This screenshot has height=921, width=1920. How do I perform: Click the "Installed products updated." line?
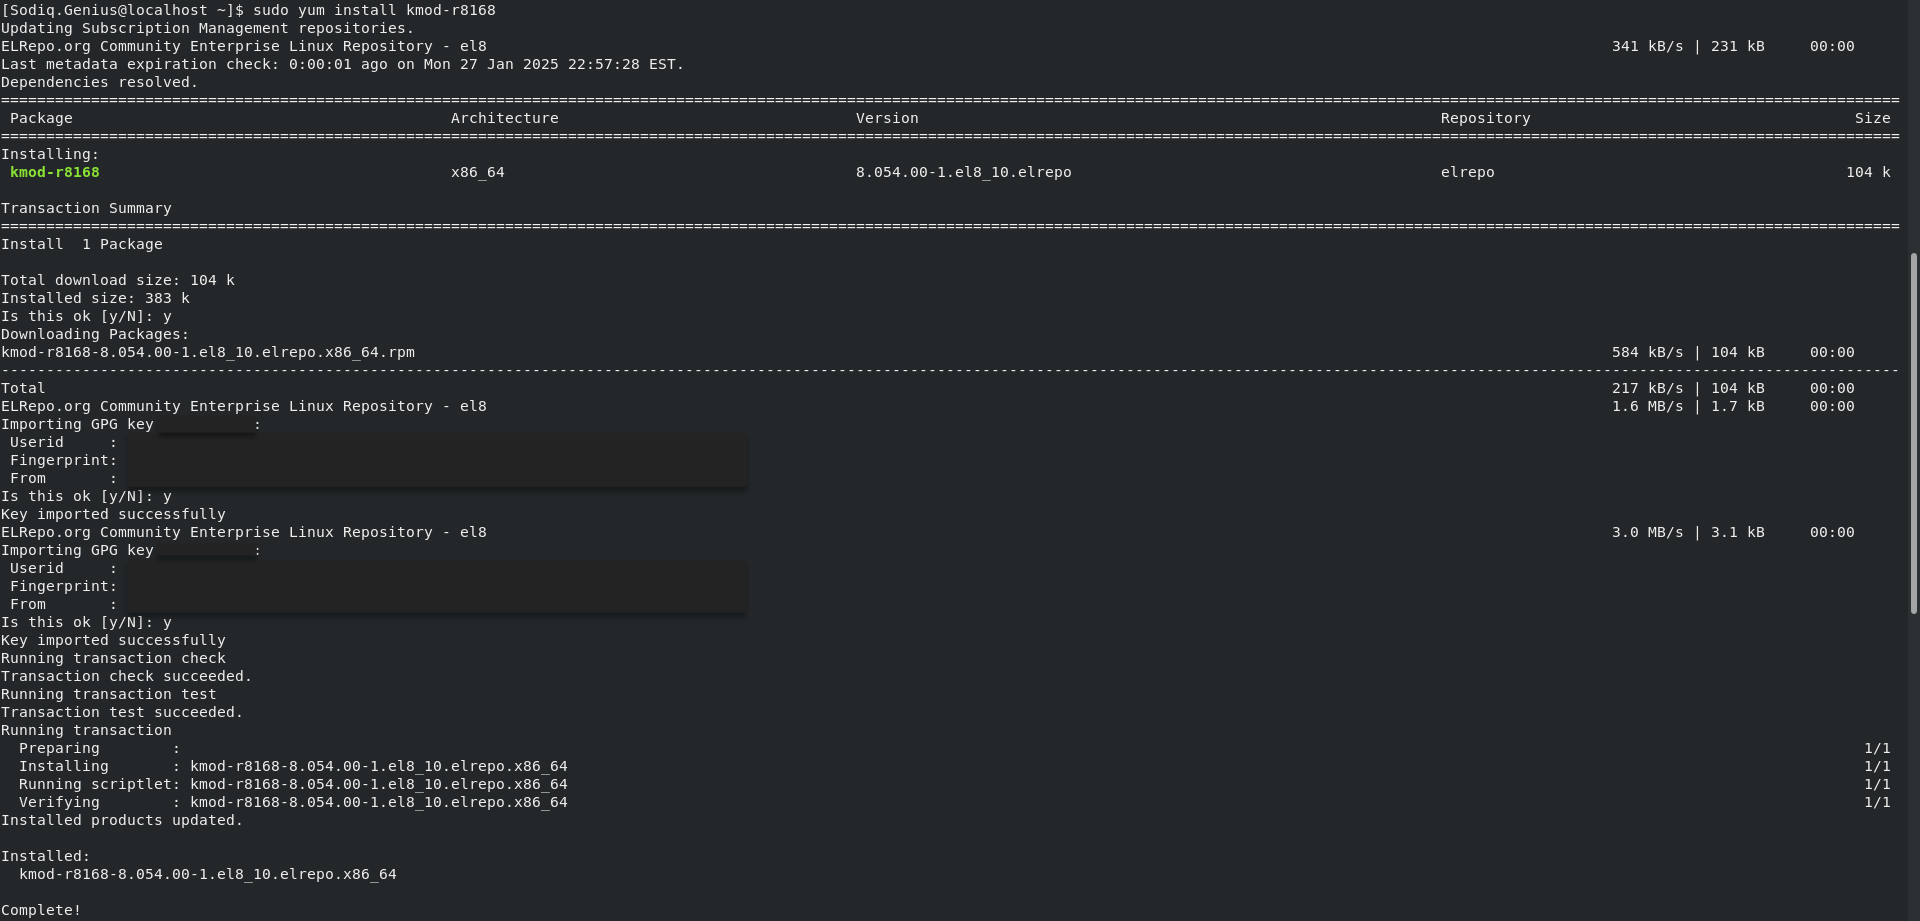122,820
